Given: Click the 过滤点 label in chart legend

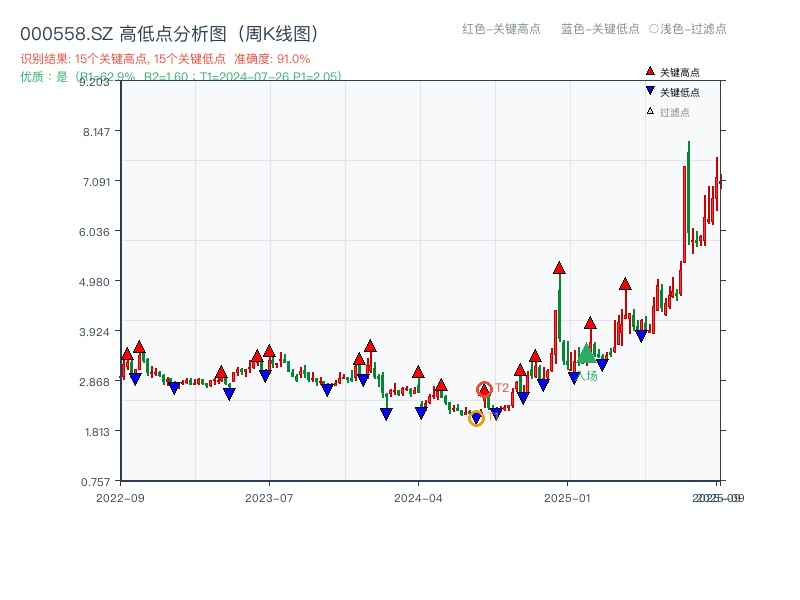Looking at the screenshot, I should pyautogui.click(x=674, y=112).
